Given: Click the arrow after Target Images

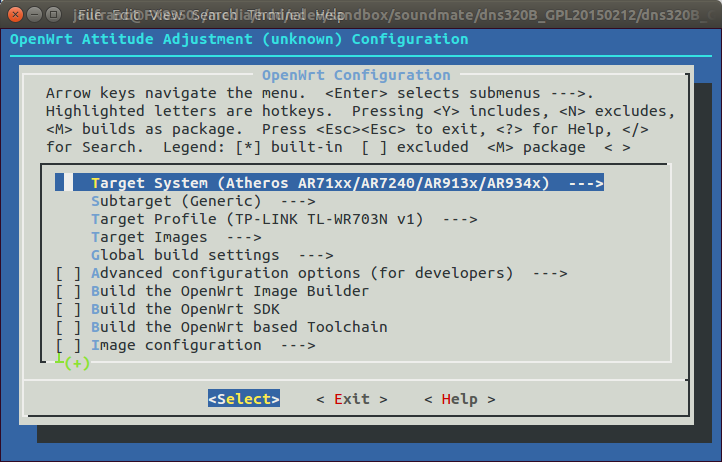Looking at the screenshot, I should [244, 237].
